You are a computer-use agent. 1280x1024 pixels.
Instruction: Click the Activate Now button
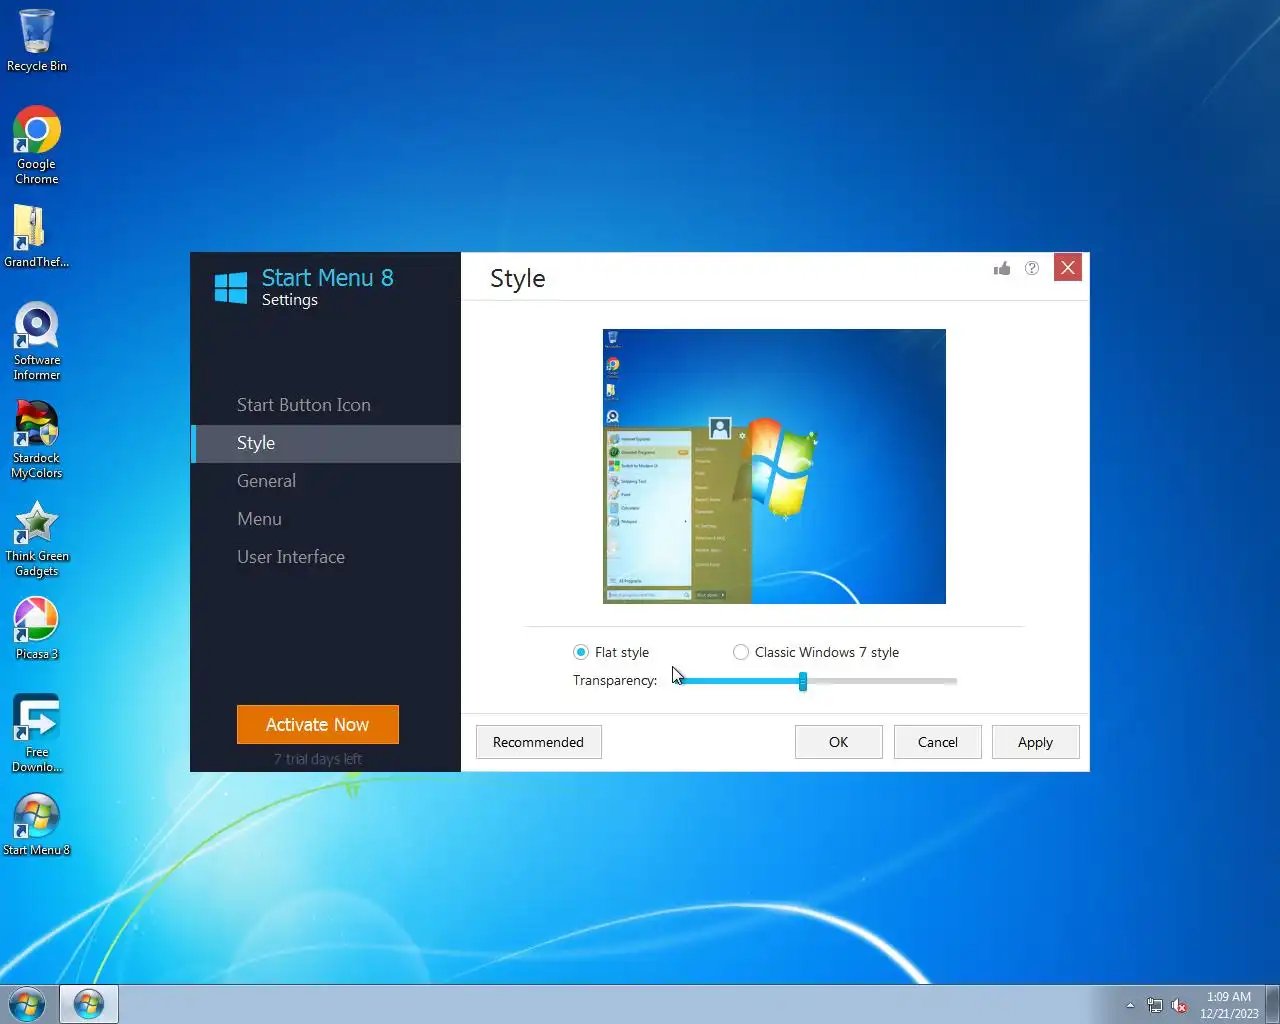click(318, 725)
